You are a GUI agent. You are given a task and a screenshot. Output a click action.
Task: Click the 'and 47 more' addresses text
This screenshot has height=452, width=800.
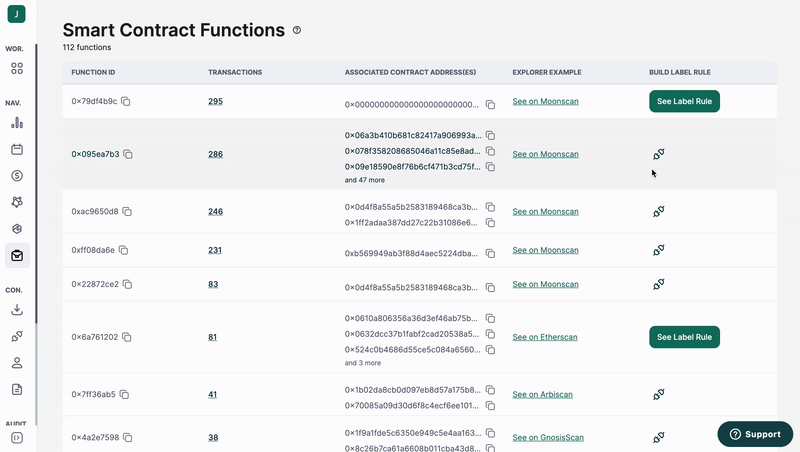point(364,180)
